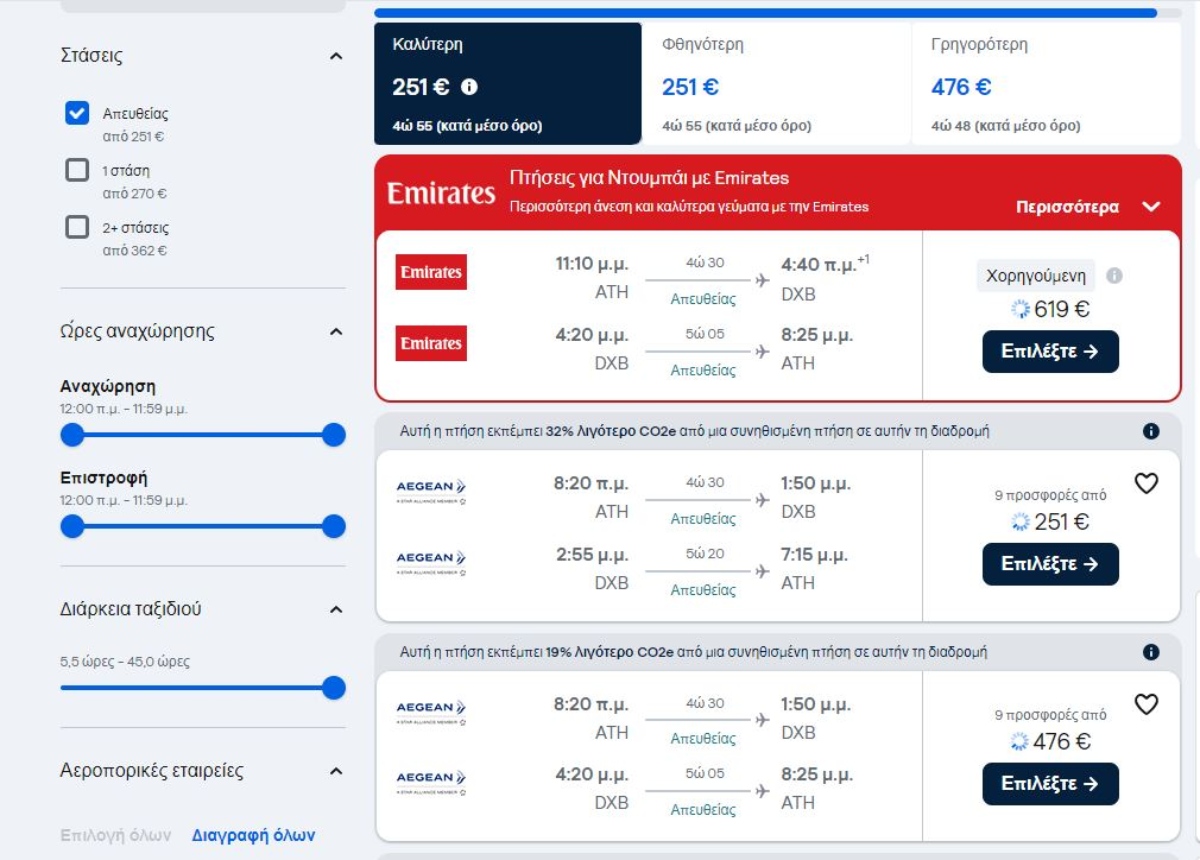
Task: Check the 1 στάση filter checkbox
Action: 77,170
